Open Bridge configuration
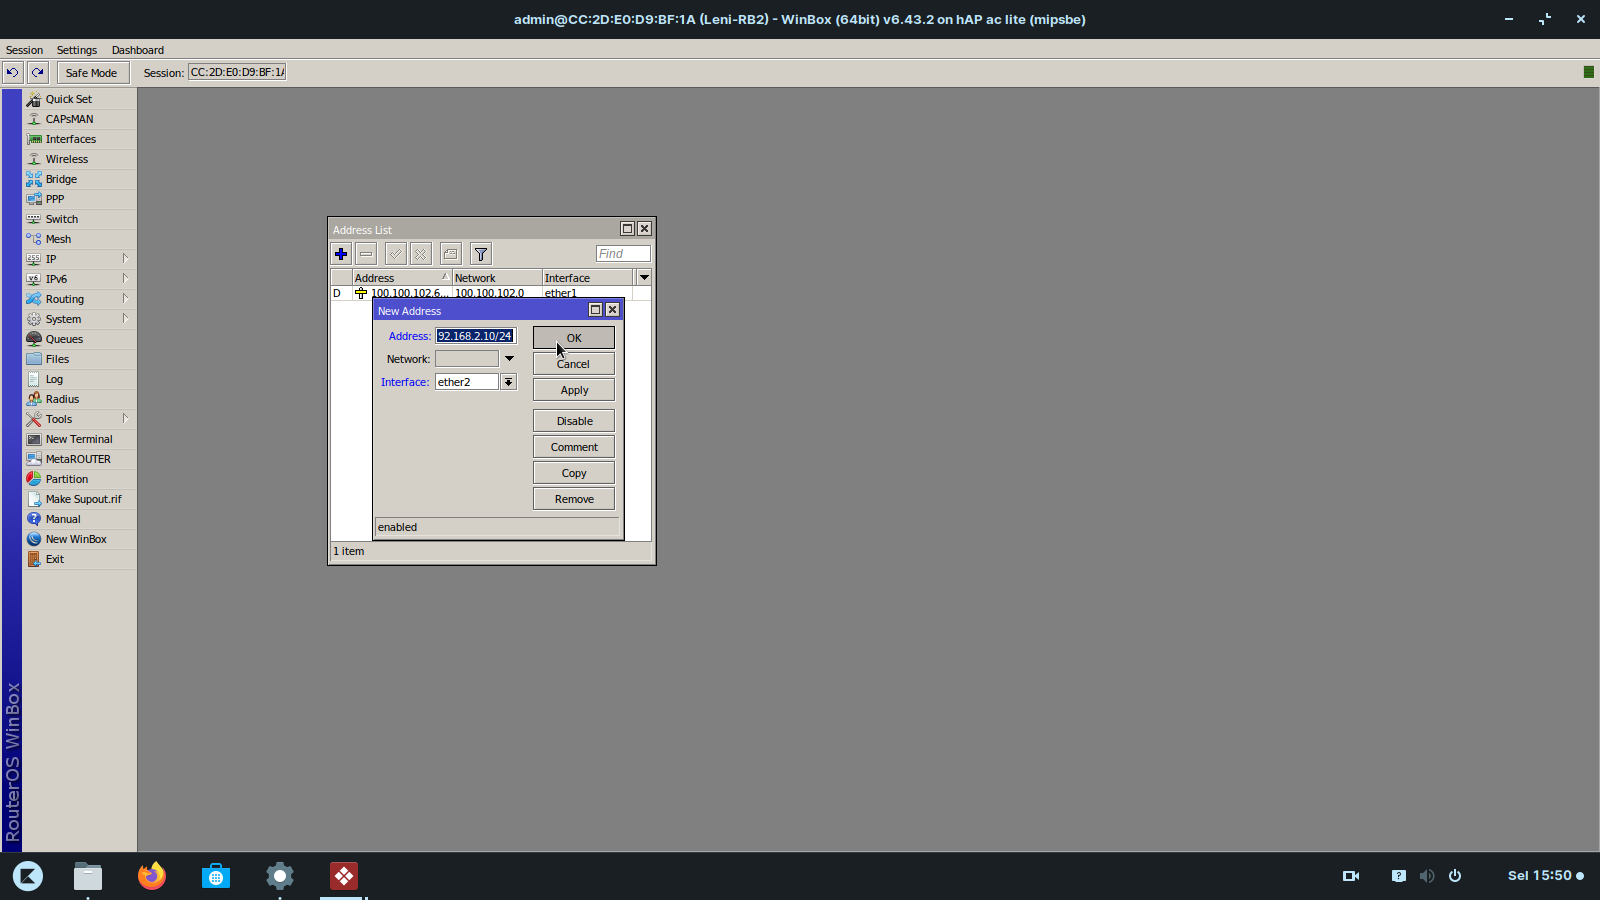1600x900 pixels. 80,179
